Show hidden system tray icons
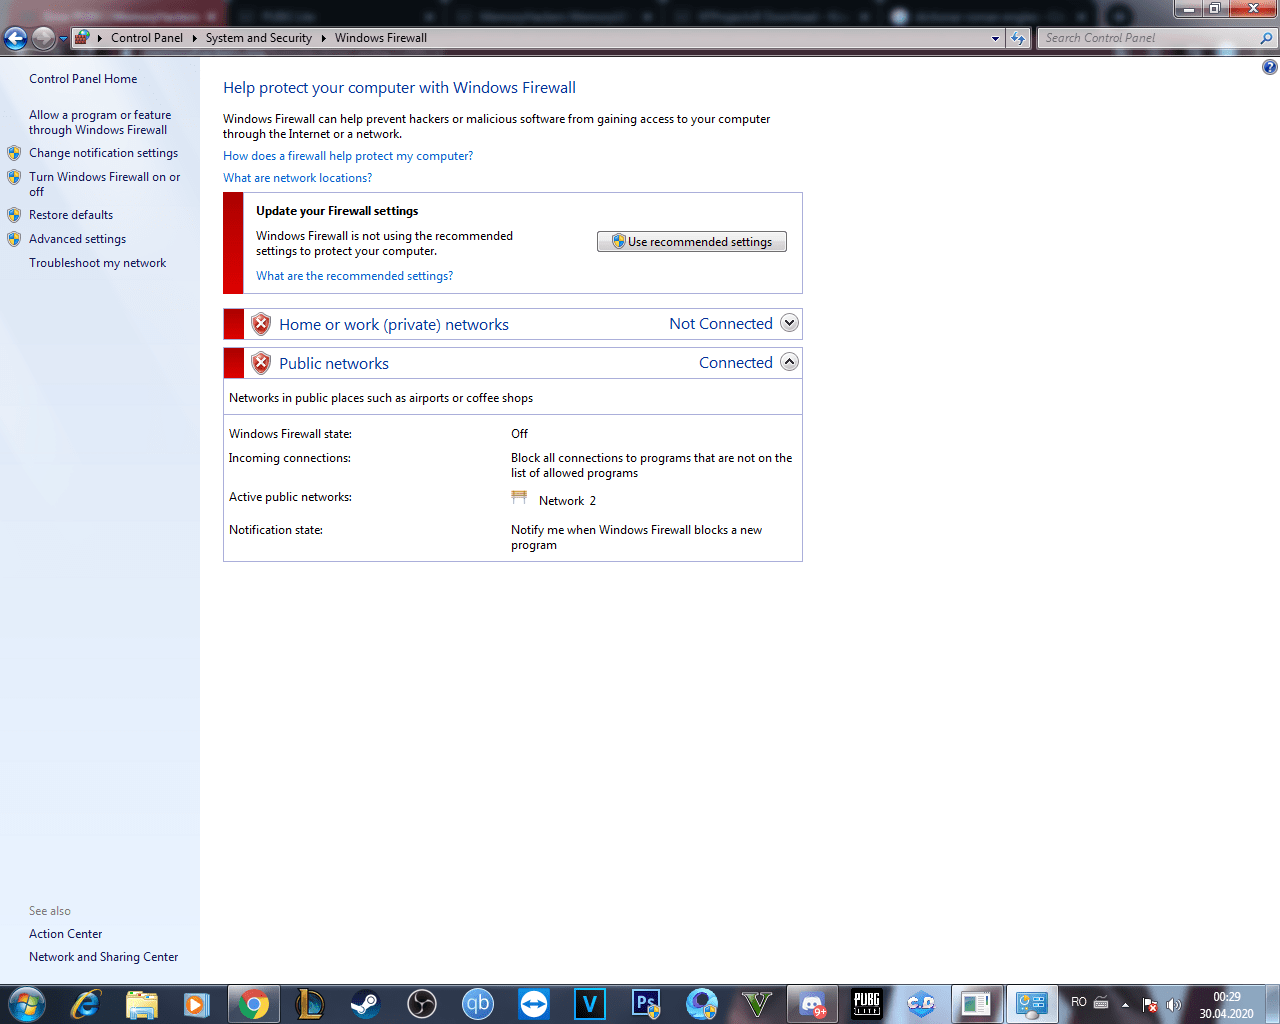Screen dimensions: 1280x1024 pyautogui.click(x=1125, y=1004)
